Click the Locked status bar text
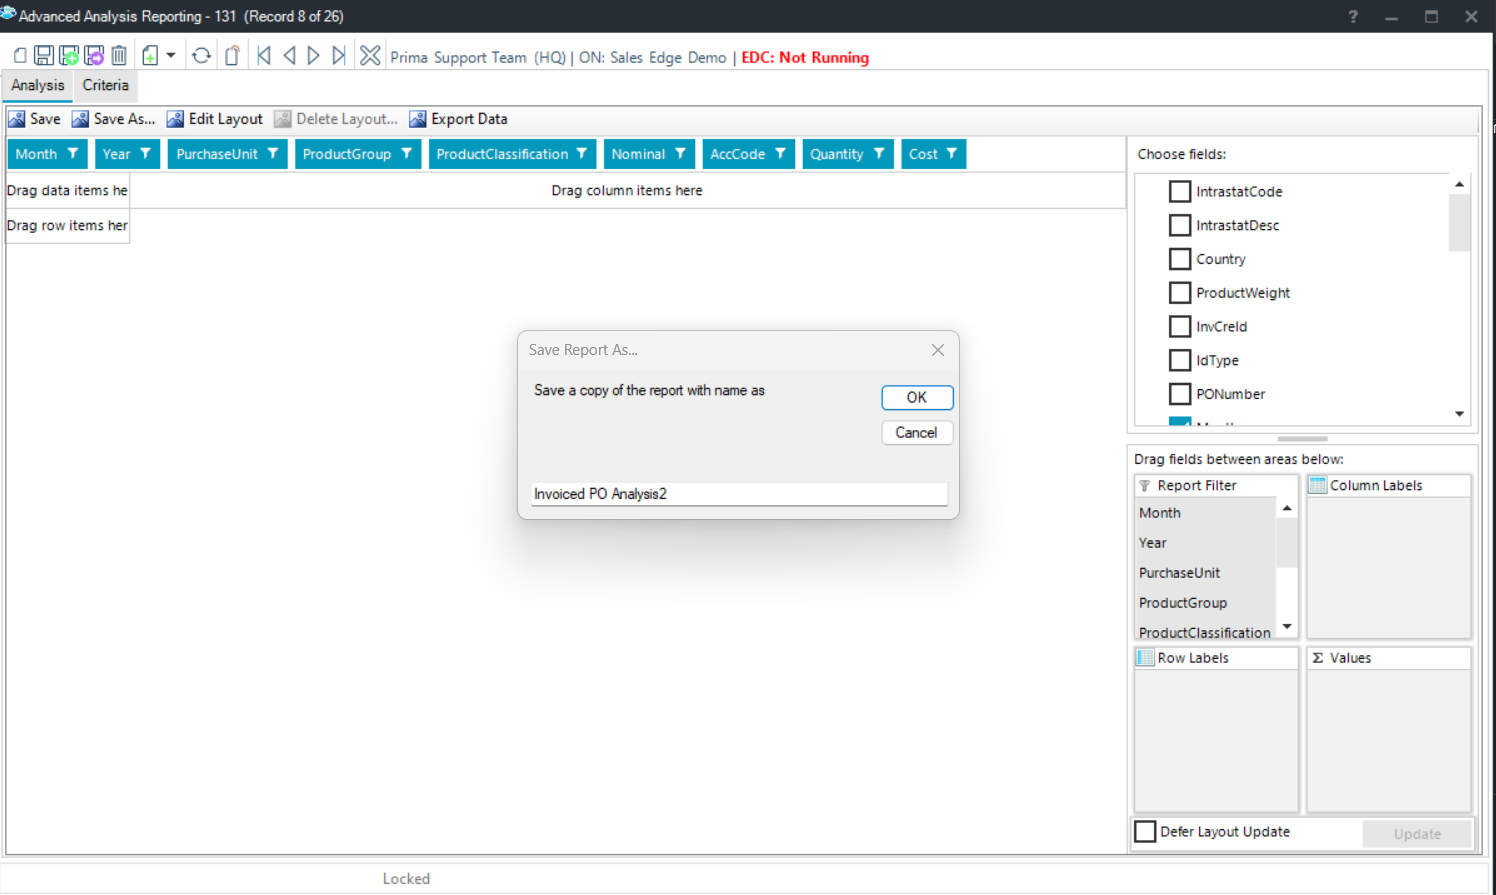The height and width of the screenshot is (895, 1496). coord(406,879)
